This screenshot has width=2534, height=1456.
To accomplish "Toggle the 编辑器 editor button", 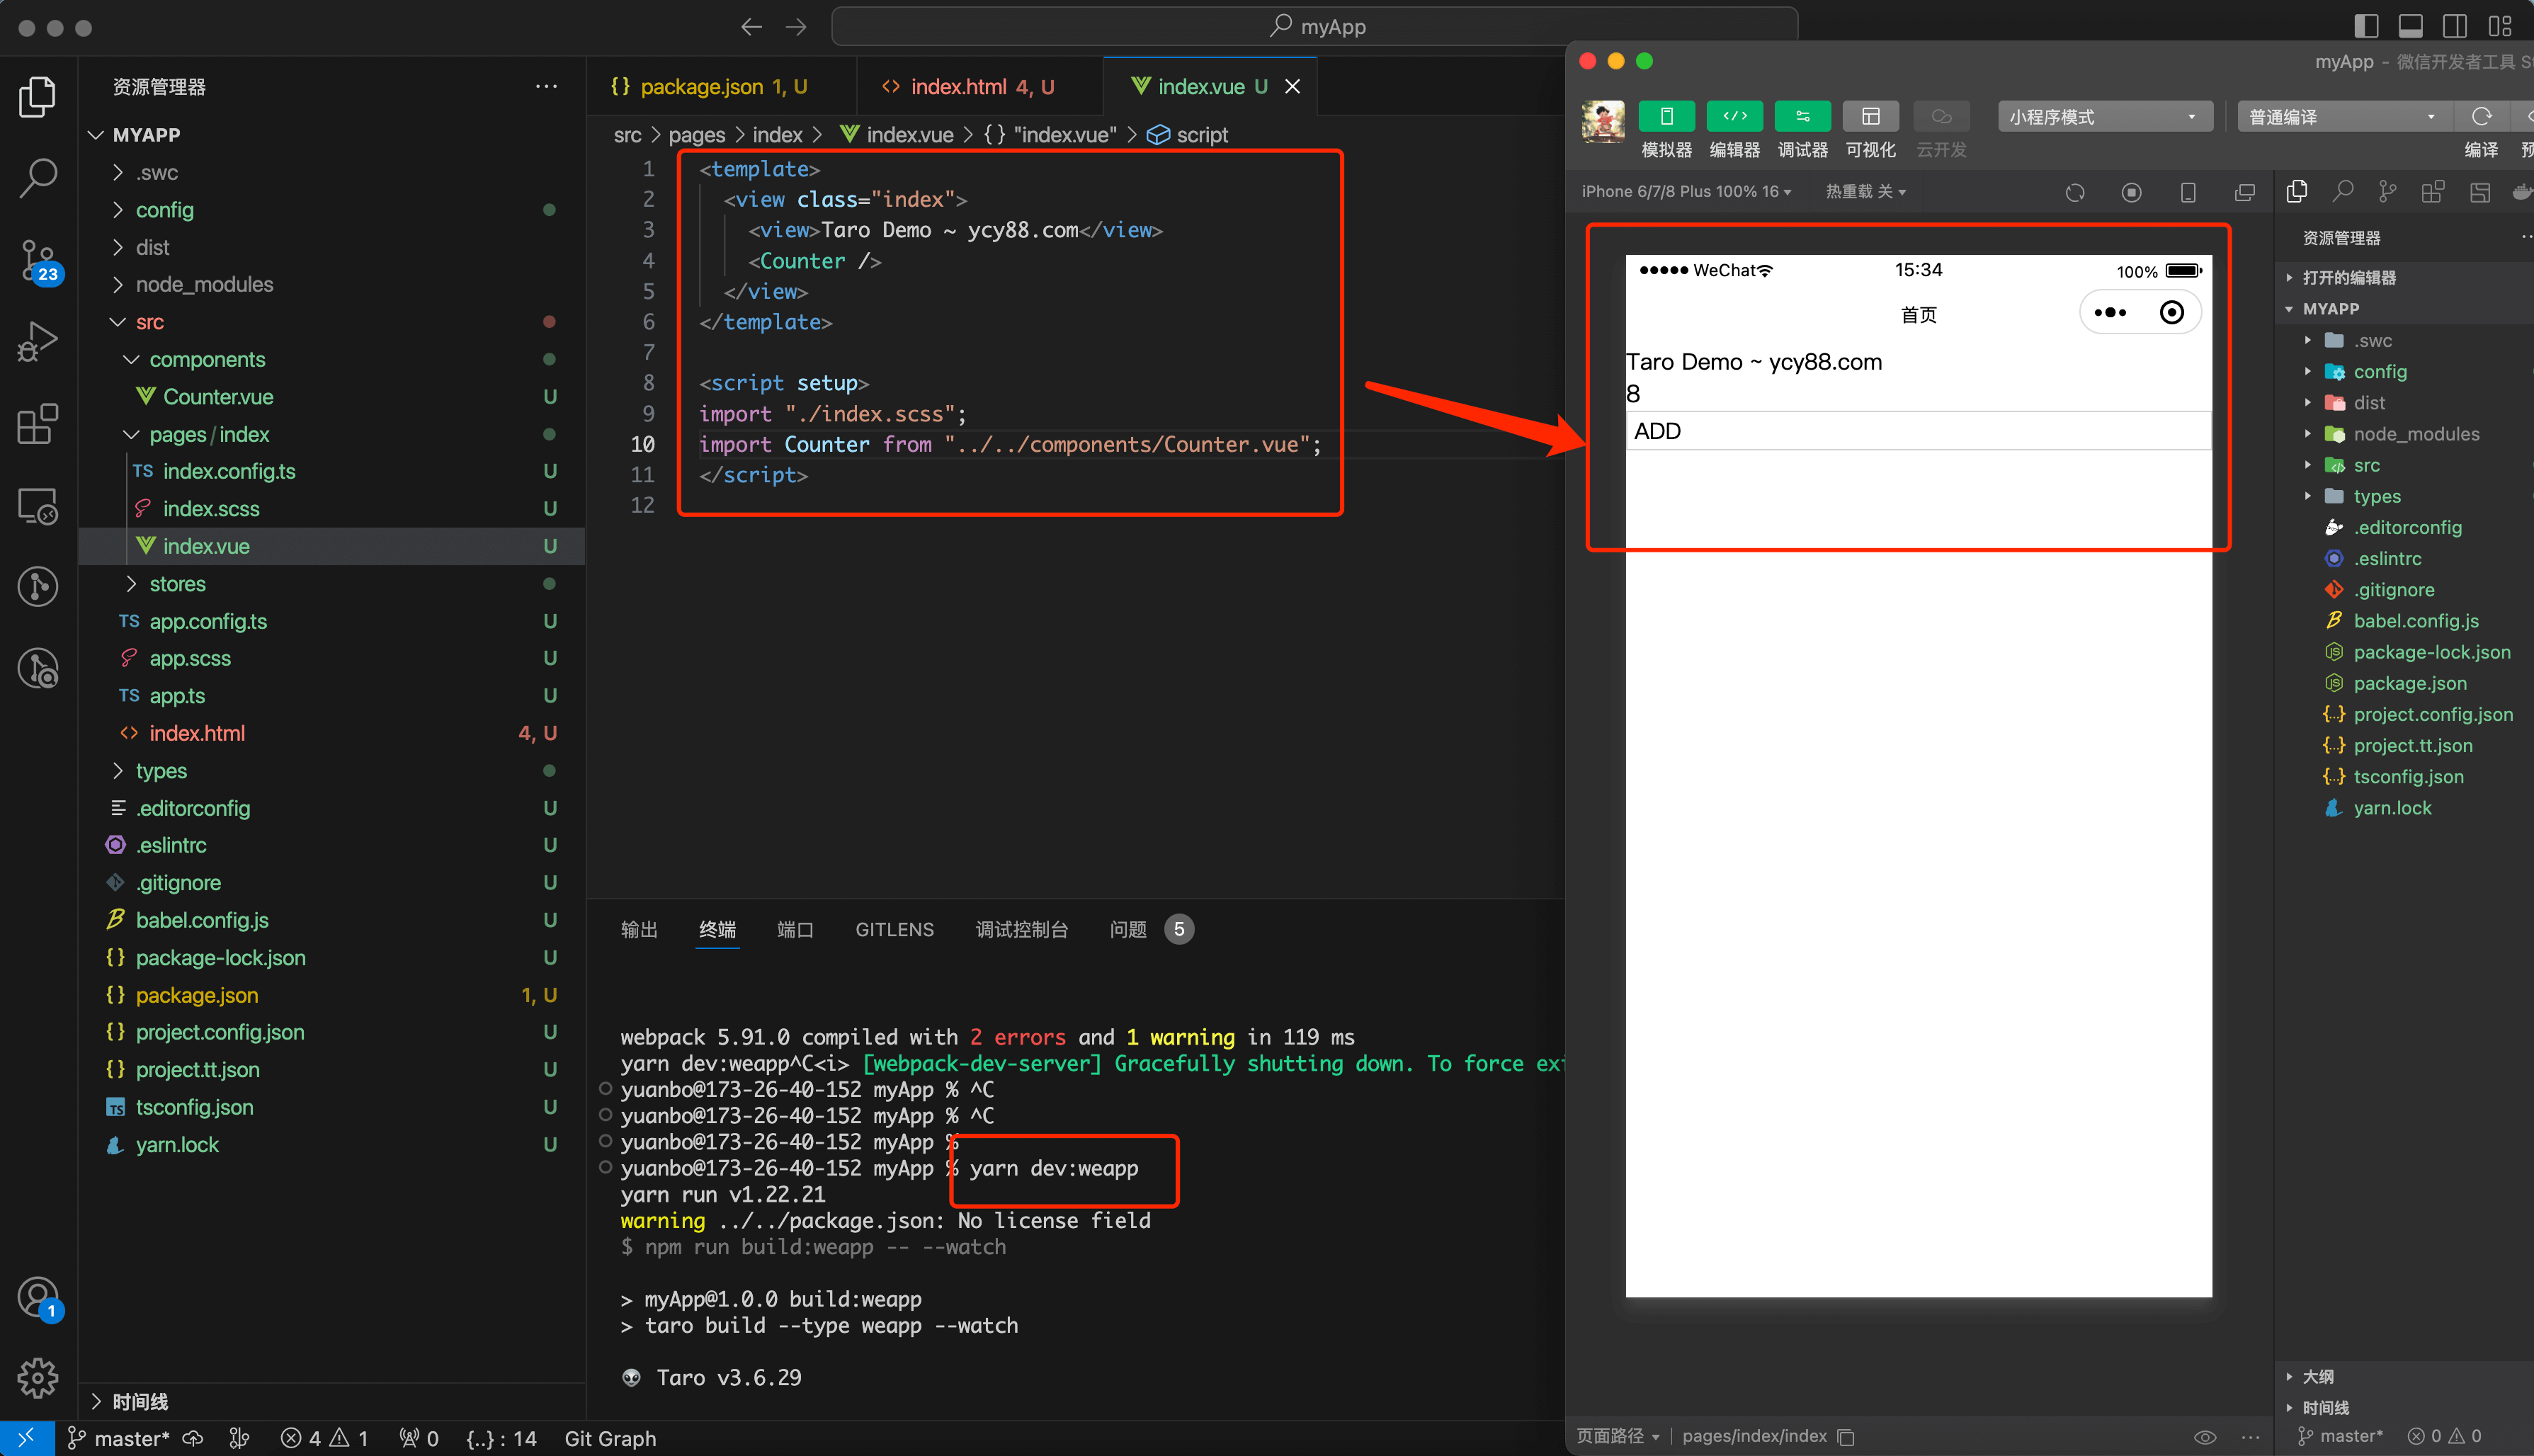I will coord(1734,117).
